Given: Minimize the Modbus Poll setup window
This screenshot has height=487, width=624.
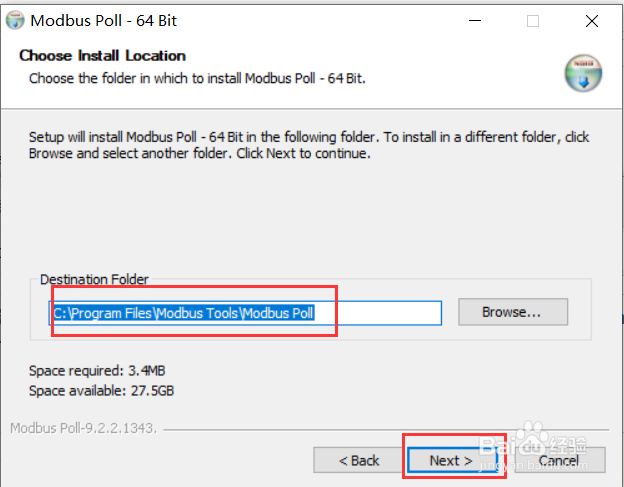Looking at the screenshot, I should coord(475,21).
